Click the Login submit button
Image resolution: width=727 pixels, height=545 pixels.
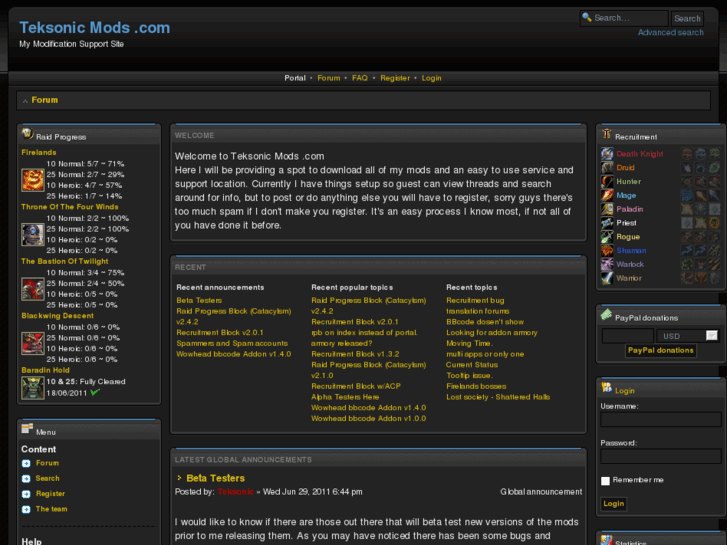point(613,504)
